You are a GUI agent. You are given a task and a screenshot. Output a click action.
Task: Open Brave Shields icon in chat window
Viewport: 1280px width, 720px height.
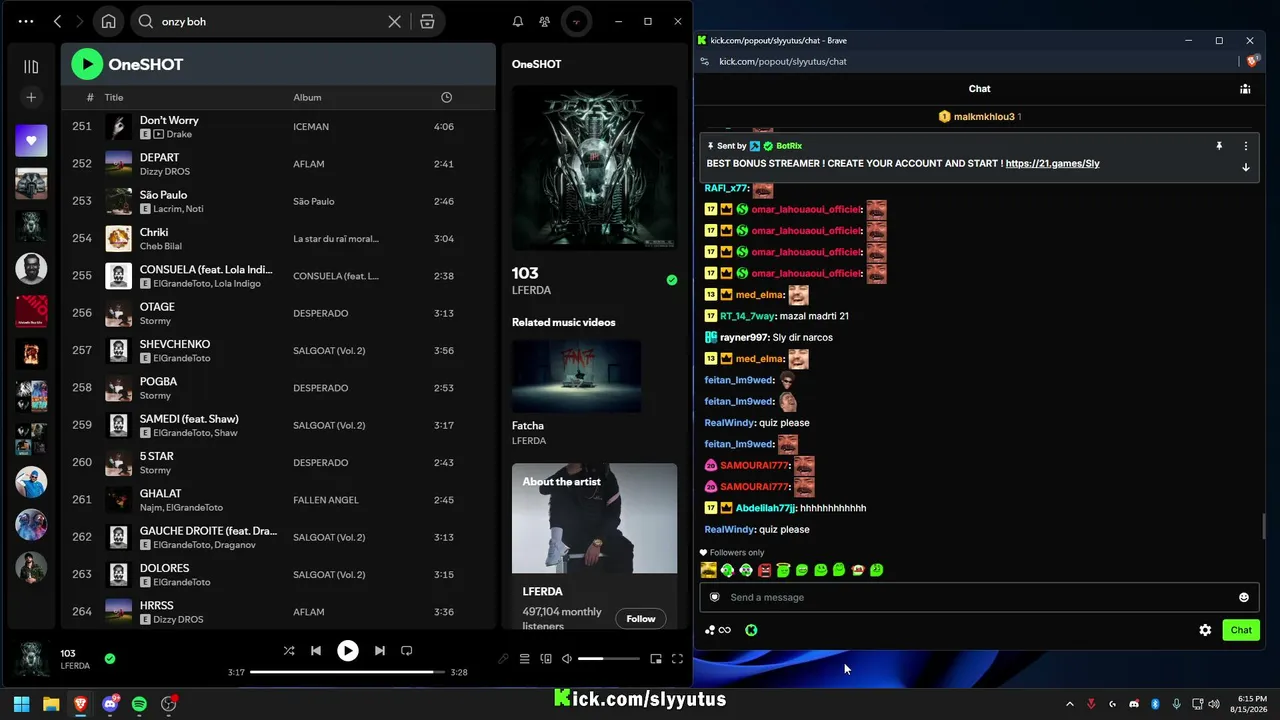pyautogui.click(x=1252, y=61)
